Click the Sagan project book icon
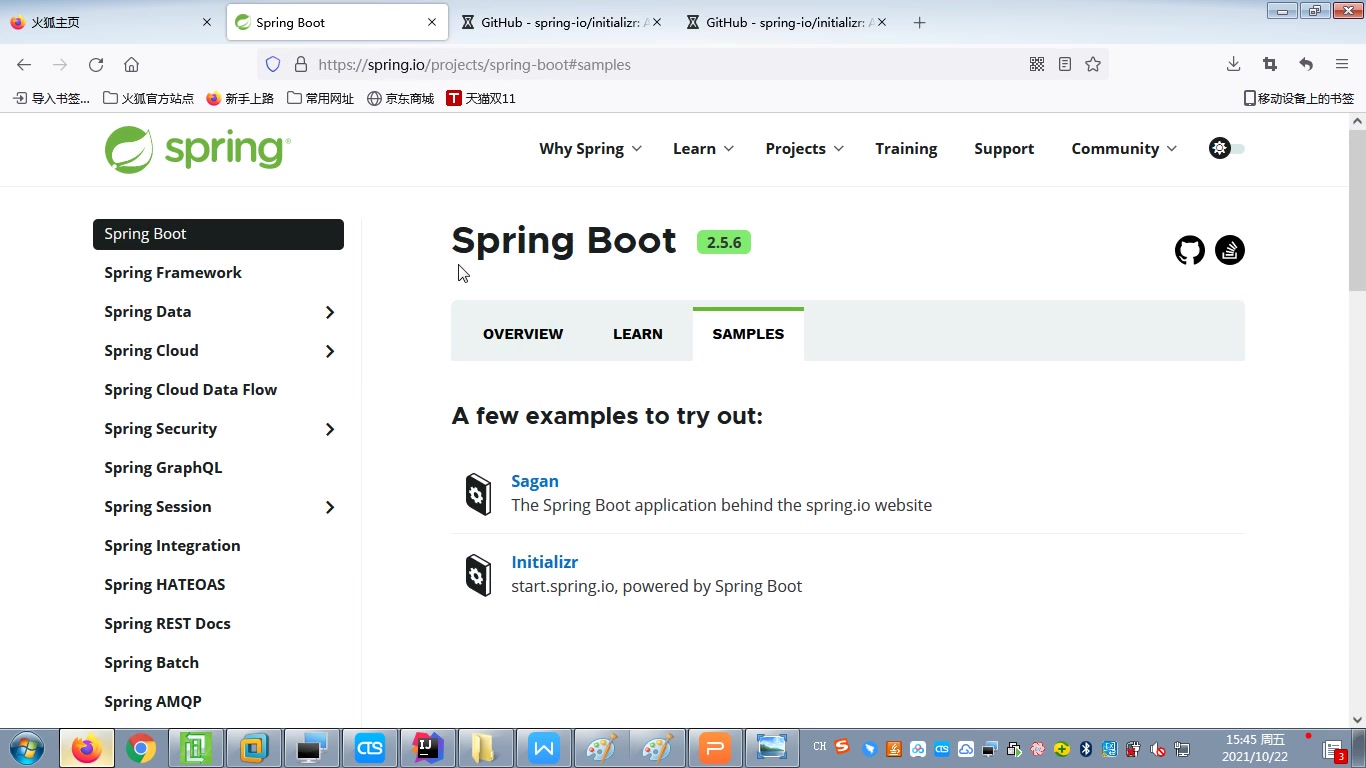This screenshot has width=1366, height=768. click(479, 494)
